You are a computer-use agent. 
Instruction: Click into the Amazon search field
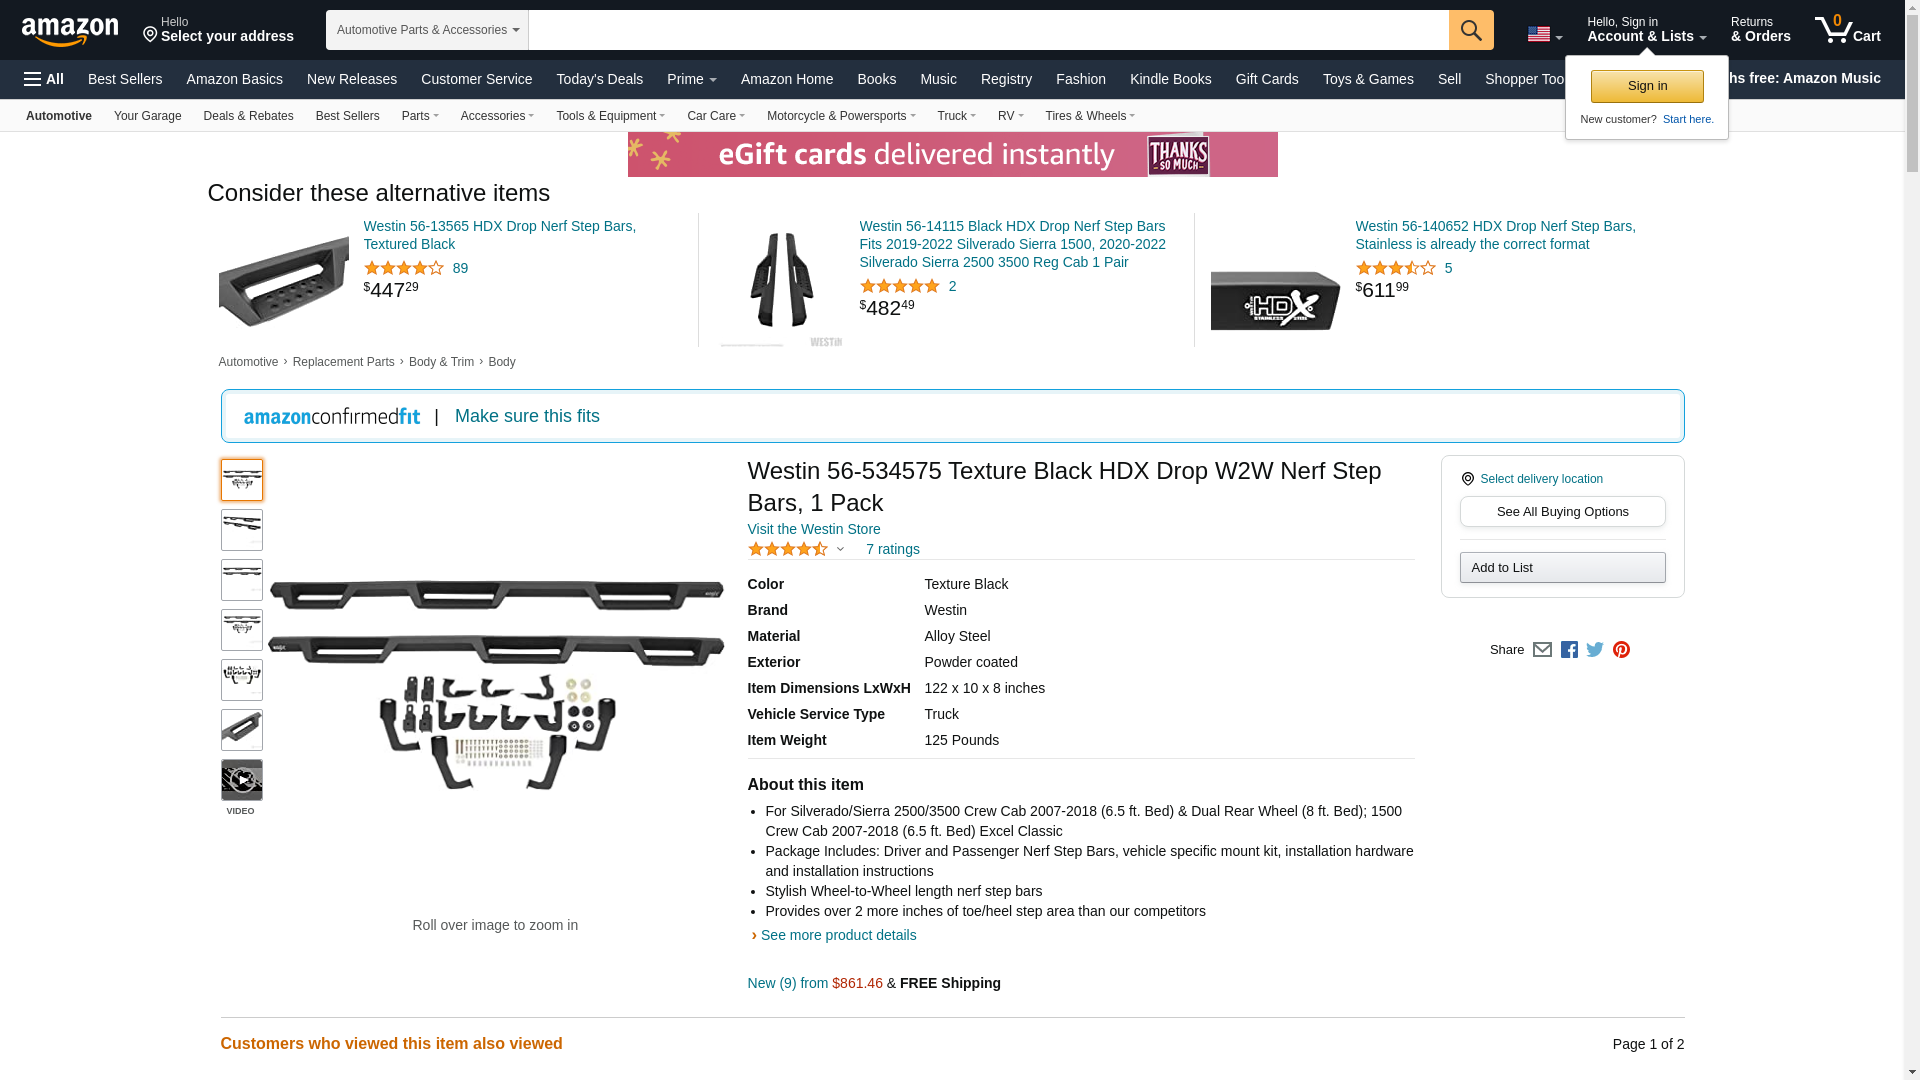(x=988, y=30)
